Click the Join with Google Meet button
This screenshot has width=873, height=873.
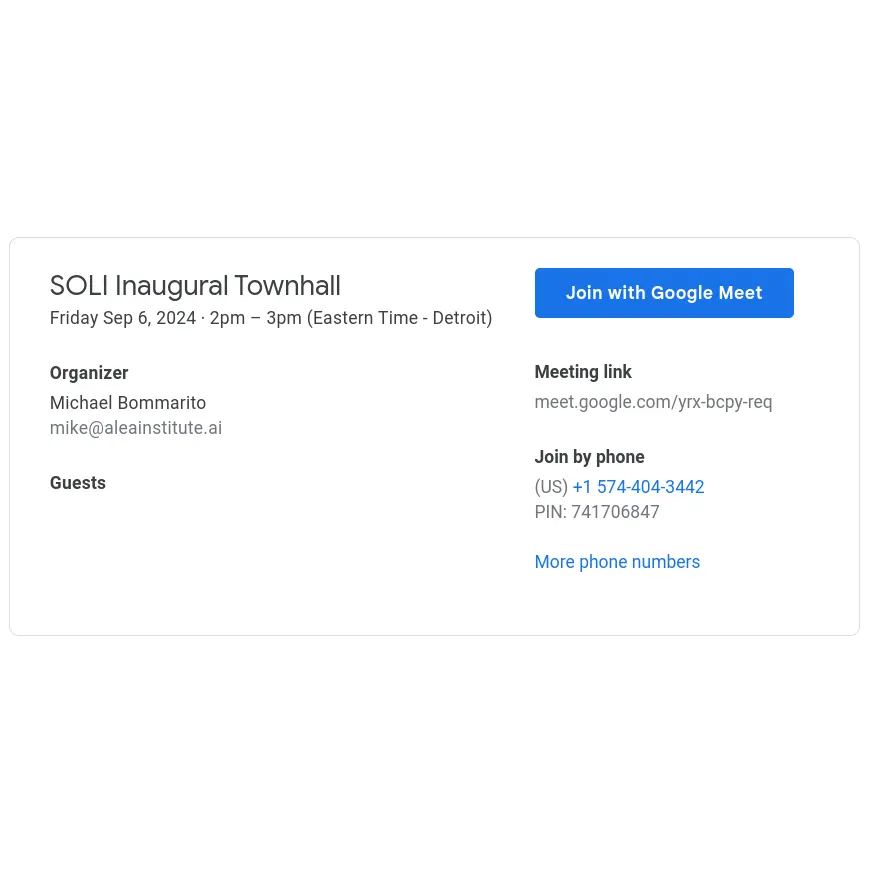[664, 293]
